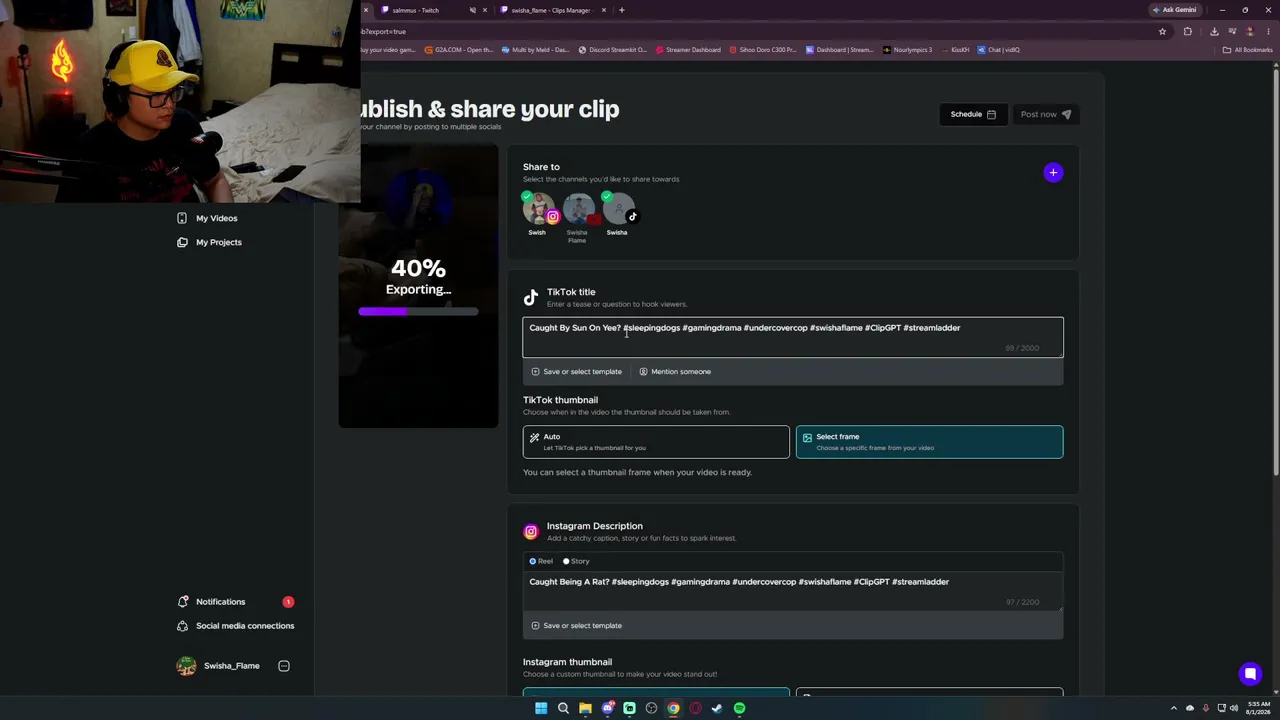Screen dimensions: 1280x720
Task: Click Save or select template under TikTok title
Action: coord(576,372)
